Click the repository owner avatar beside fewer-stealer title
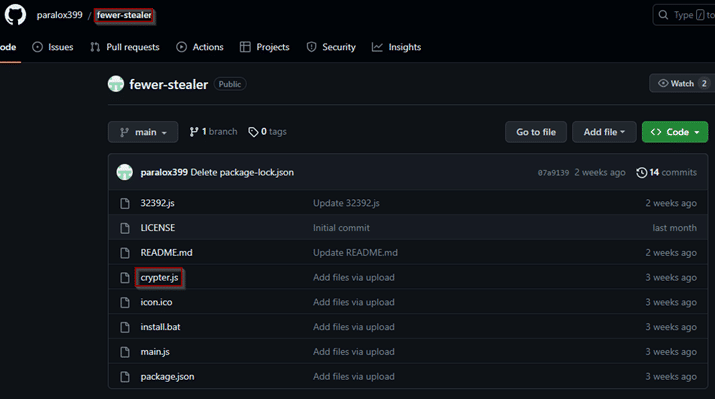The height and width of the screenshot is (399, 715). point(116,84)
